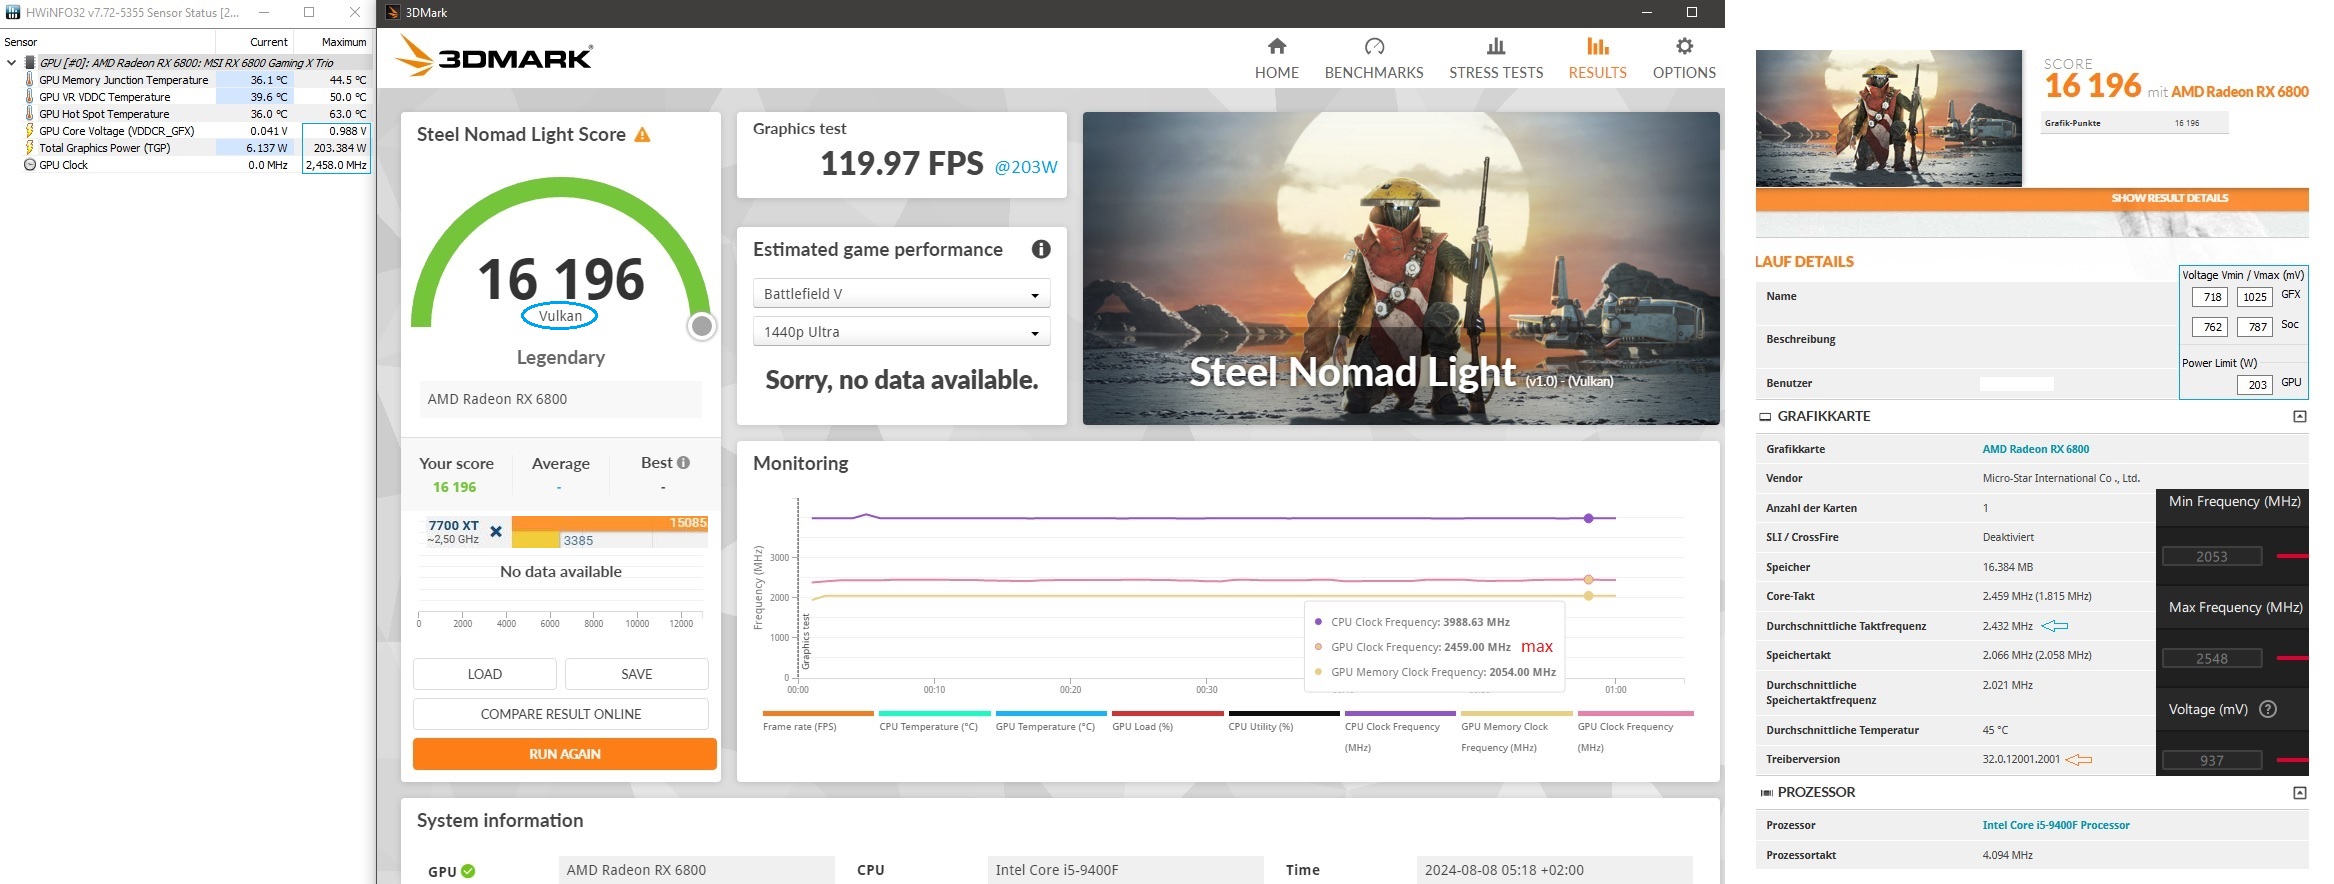The image size is (2334, 884).
Task: Click the GRAFIKKARTE section icon
Action: click(1765, 416)
